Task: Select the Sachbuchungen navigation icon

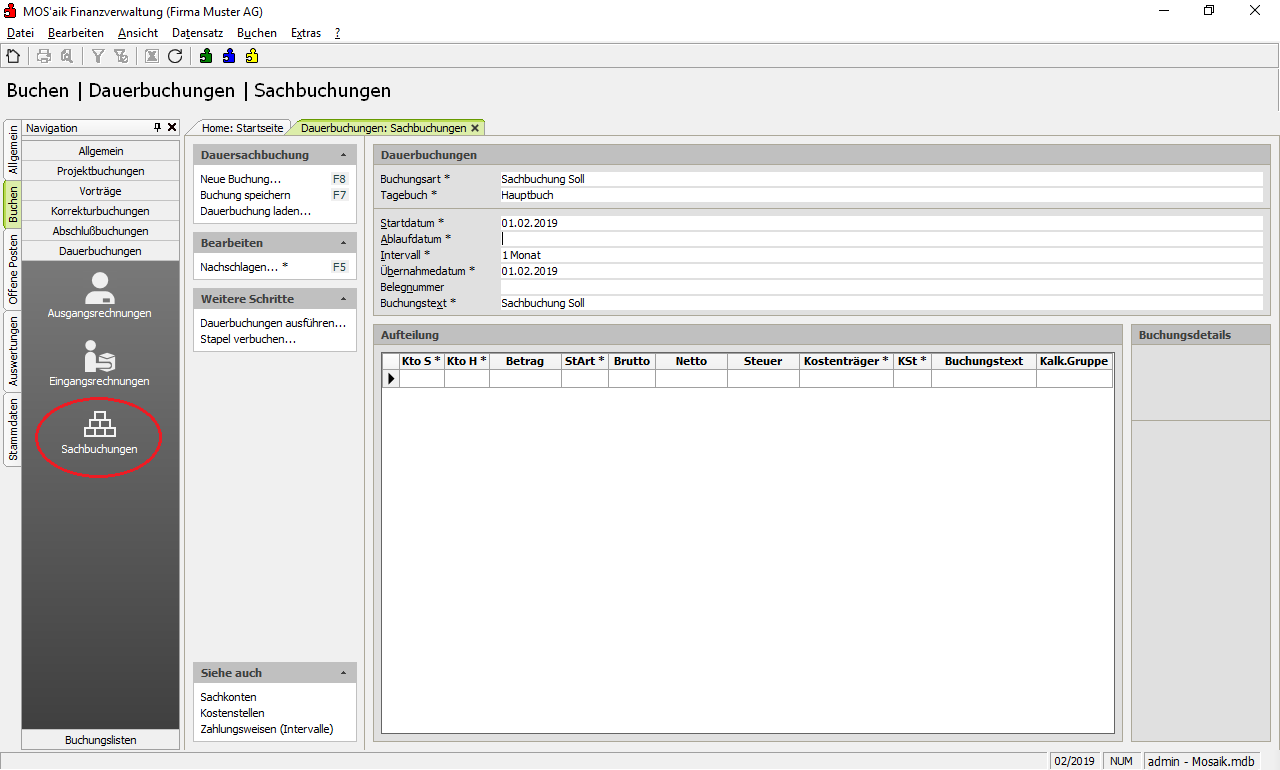Action: point(99,432)
